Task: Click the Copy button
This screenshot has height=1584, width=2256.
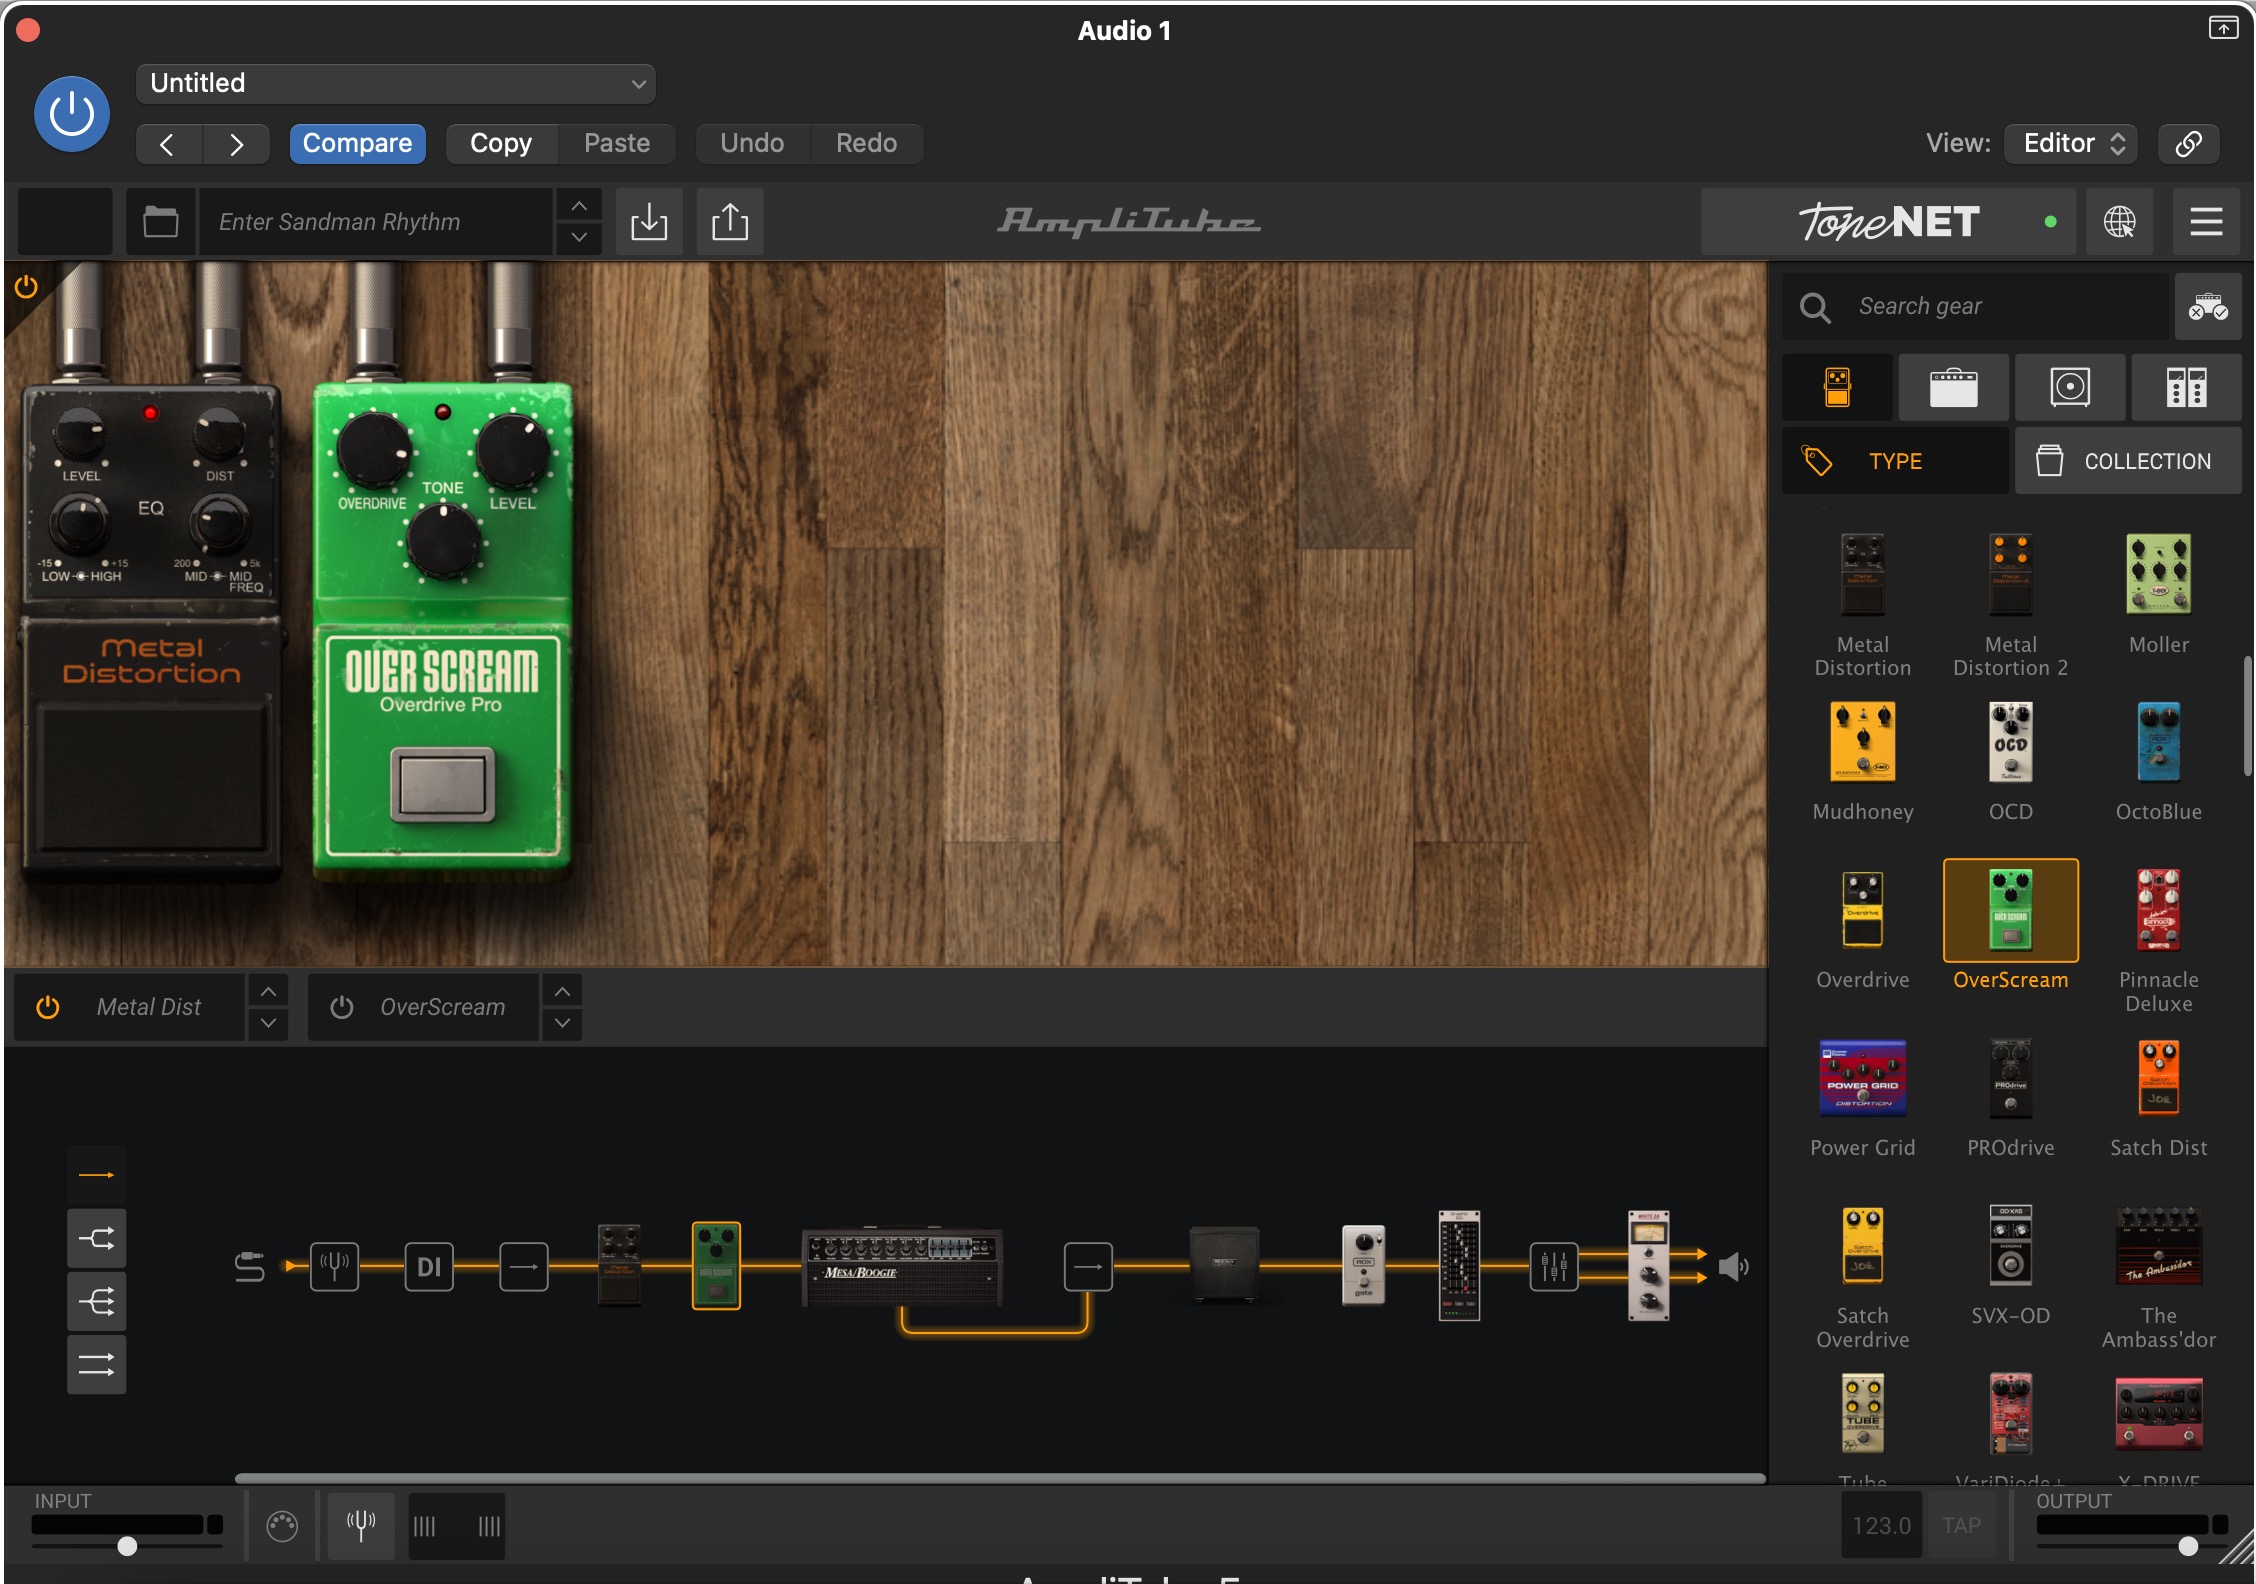Action: [x=501, y=144]
